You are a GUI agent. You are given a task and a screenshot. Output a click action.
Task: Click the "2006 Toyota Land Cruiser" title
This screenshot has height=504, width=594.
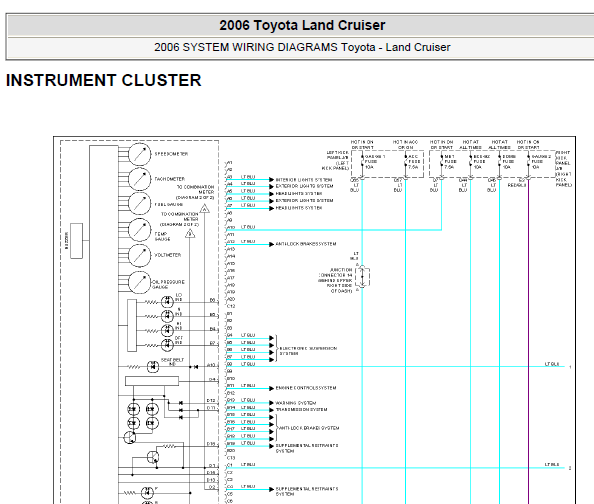click(302, 25)
